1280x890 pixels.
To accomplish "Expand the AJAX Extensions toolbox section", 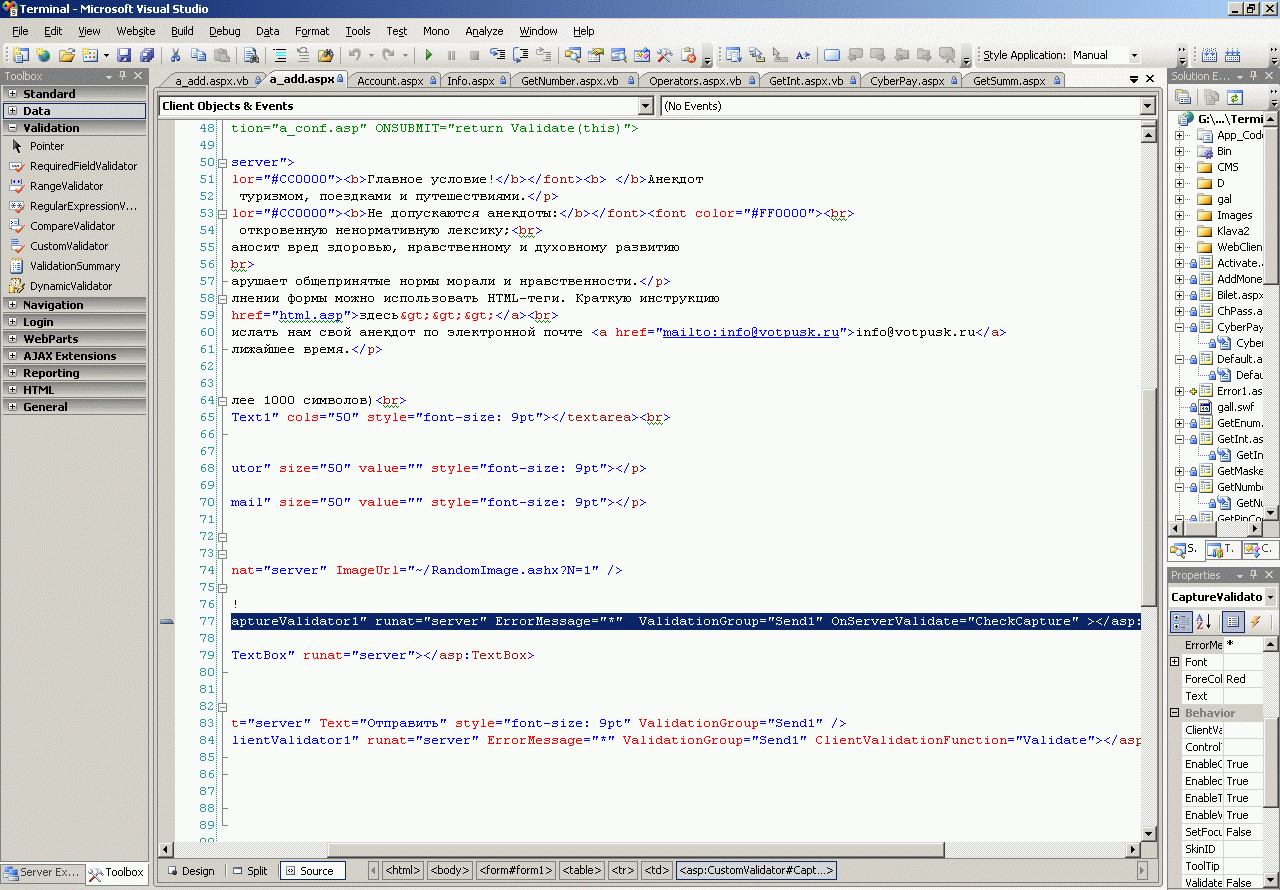I will click(x=12, y=356).
